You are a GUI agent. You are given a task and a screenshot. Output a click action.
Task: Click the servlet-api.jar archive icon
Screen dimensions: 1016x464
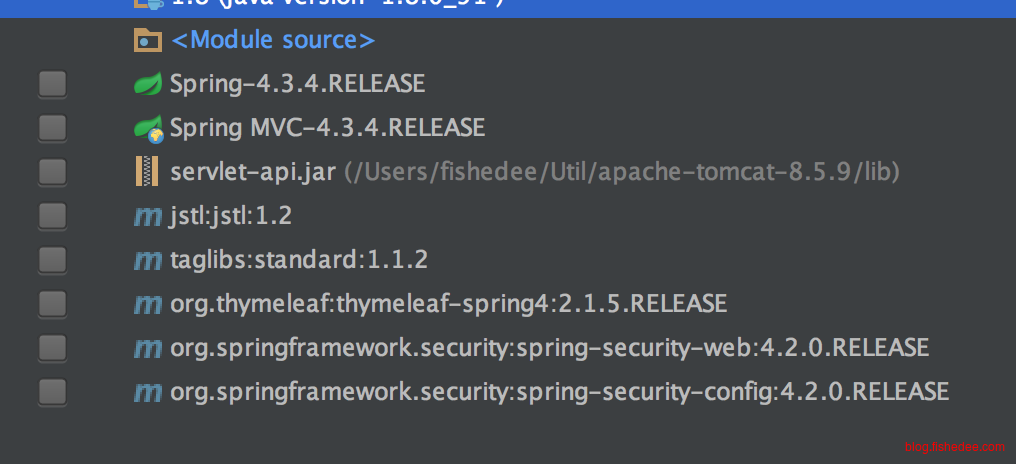coord(147,172)
